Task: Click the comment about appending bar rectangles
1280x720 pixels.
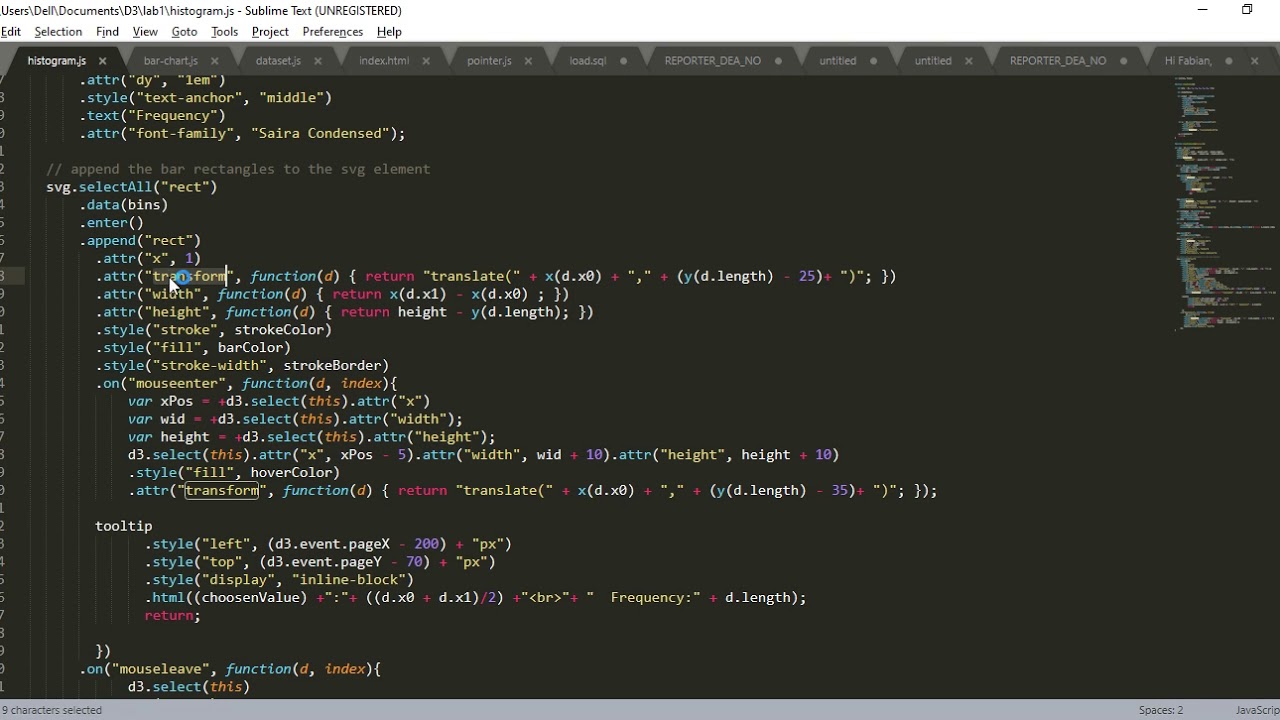Action: click(238, 169)
